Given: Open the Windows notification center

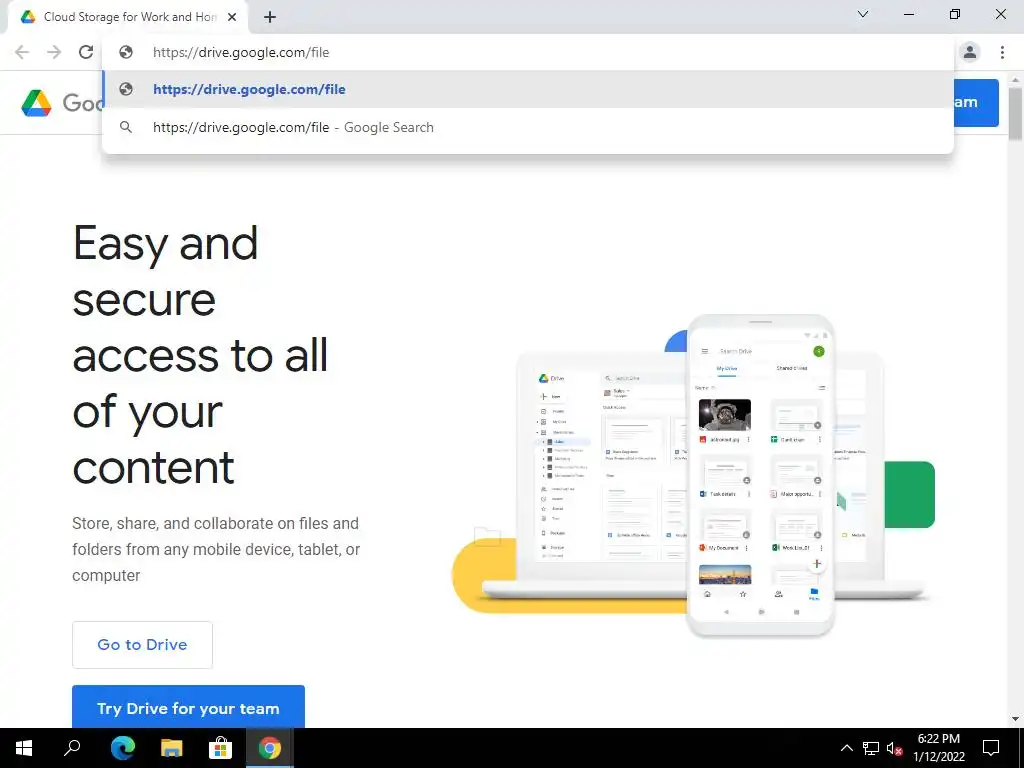Looking at the screenshot, I should (991, 748).
